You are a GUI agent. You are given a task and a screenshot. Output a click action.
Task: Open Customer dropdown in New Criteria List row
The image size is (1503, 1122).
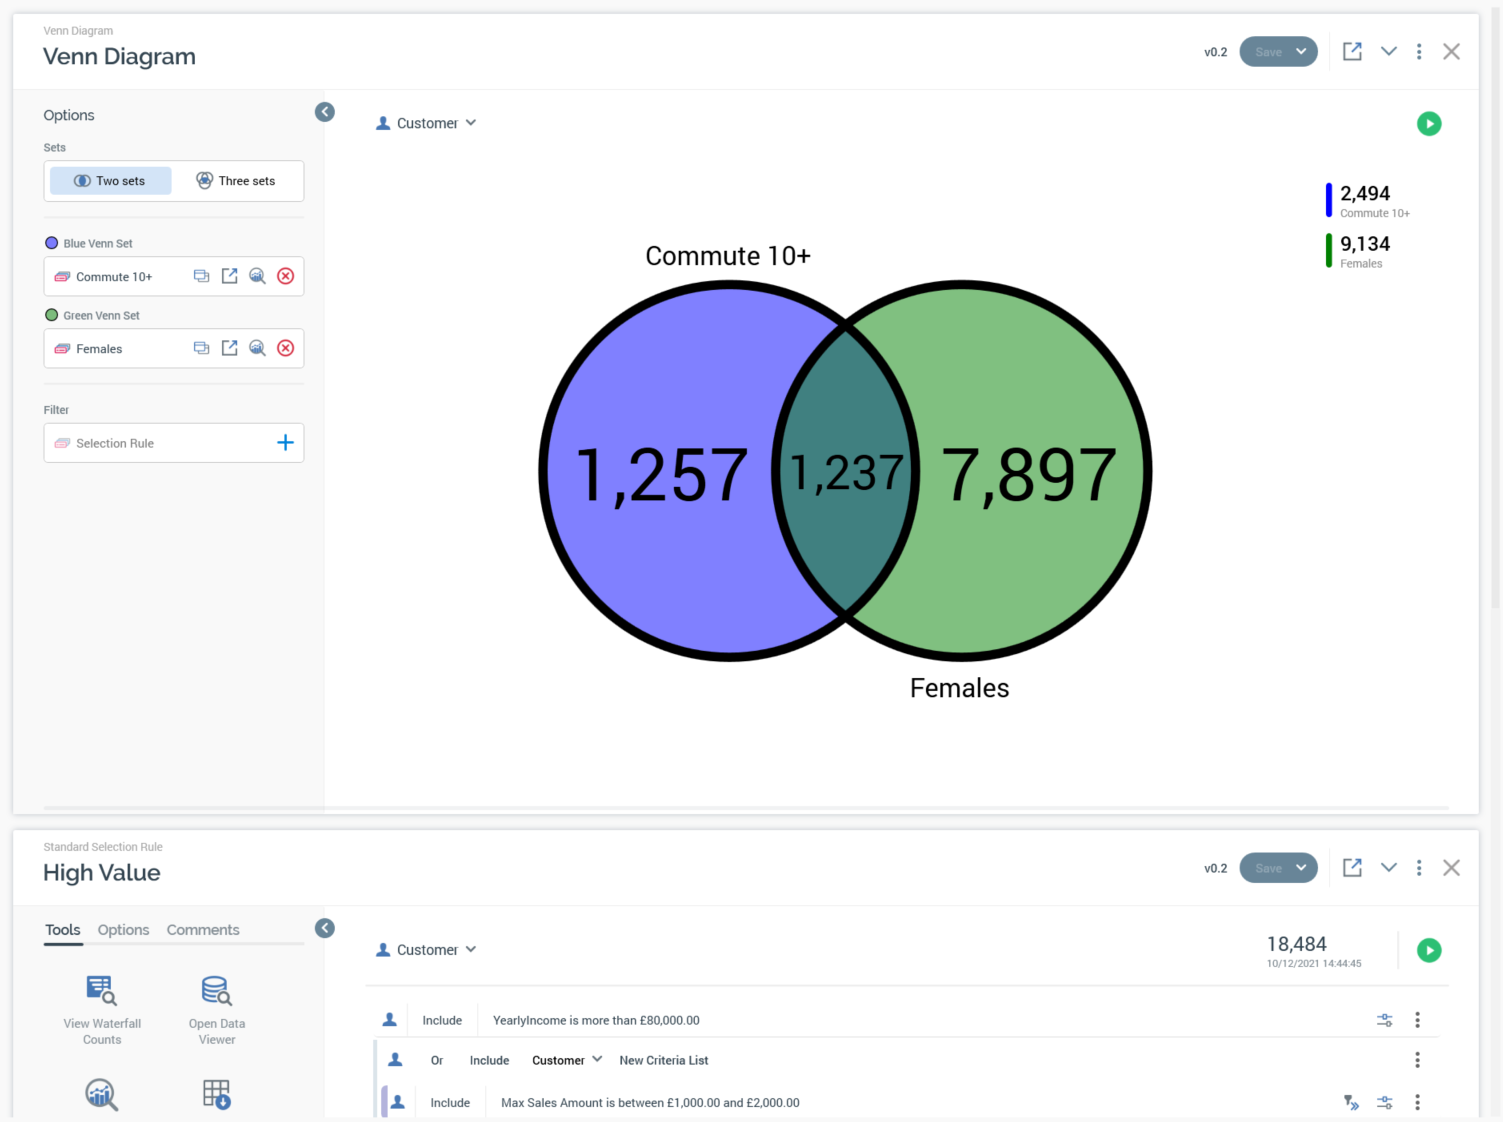566,1060
